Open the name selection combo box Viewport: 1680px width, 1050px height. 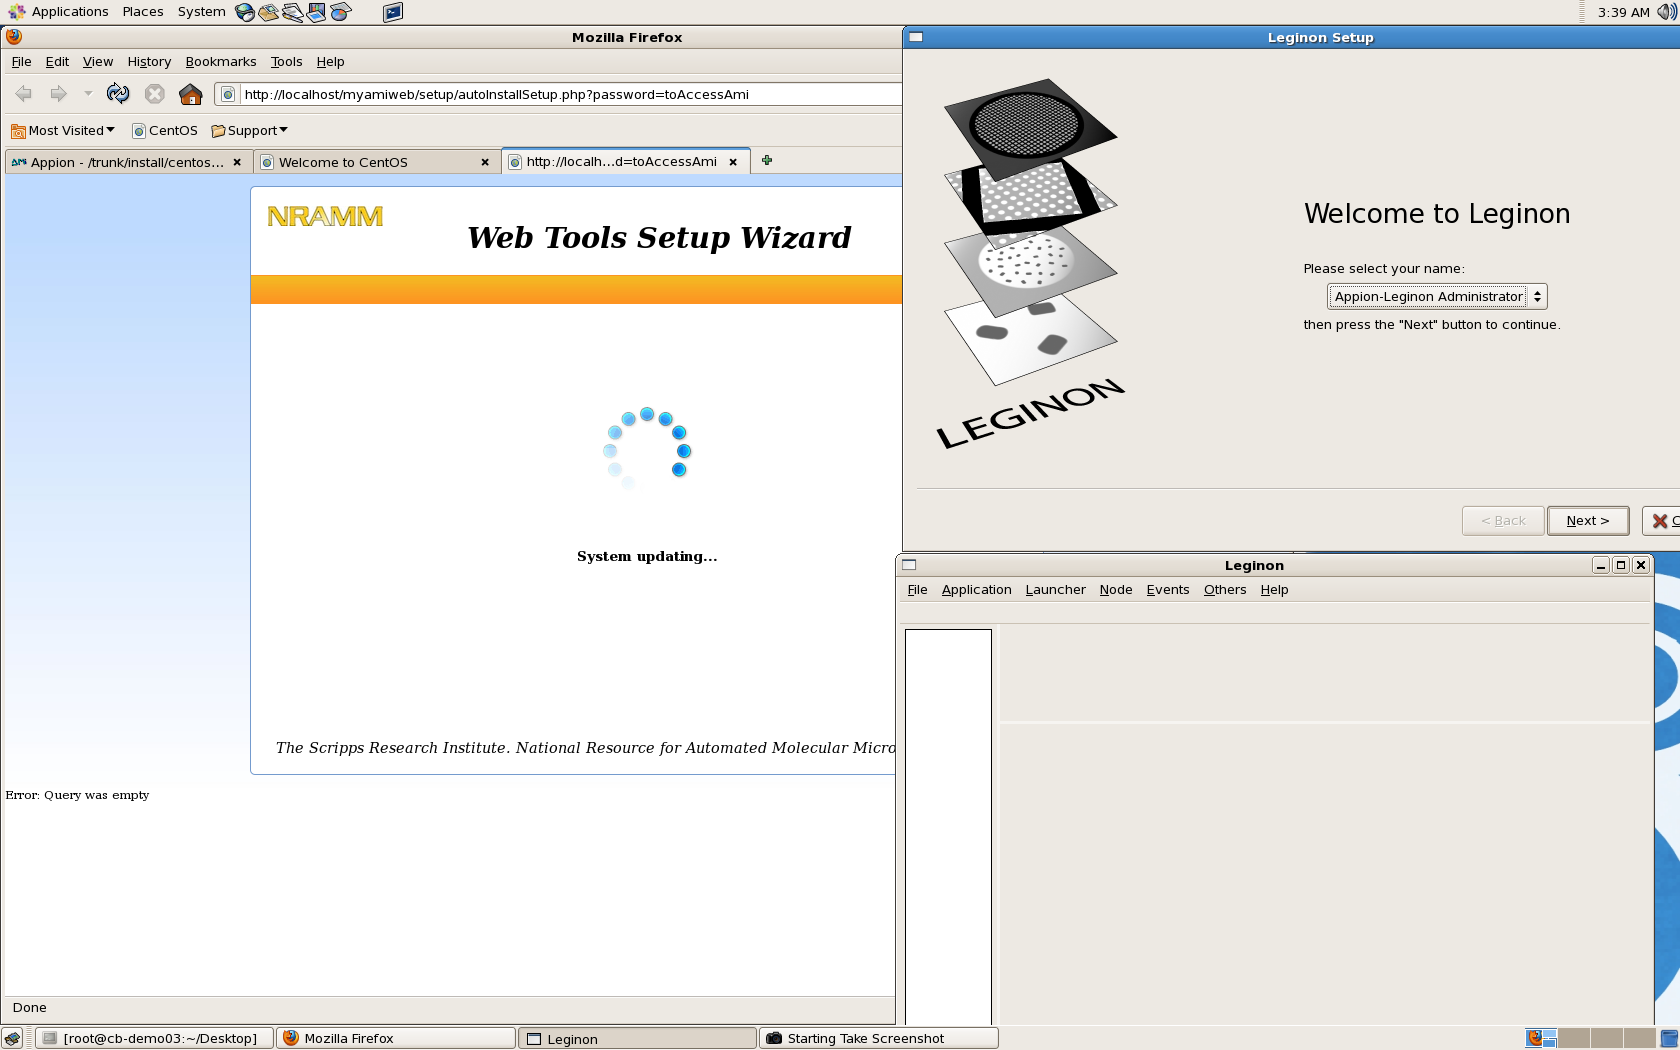pos(1436,297)
